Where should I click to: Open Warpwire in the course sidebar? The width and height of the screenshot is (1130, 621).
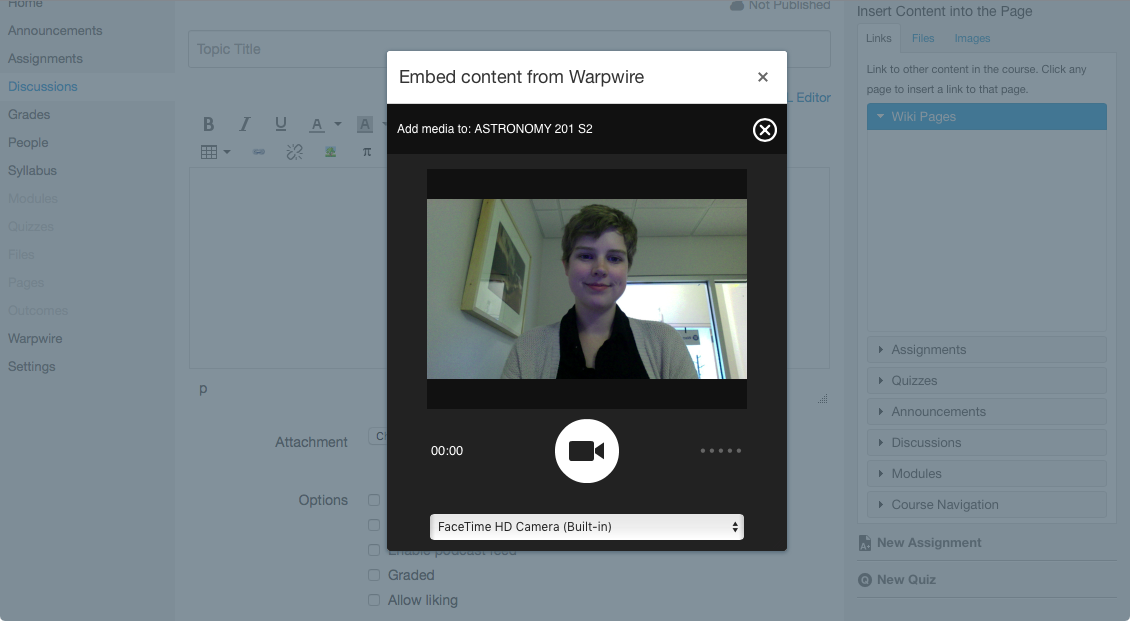[35, 339]
